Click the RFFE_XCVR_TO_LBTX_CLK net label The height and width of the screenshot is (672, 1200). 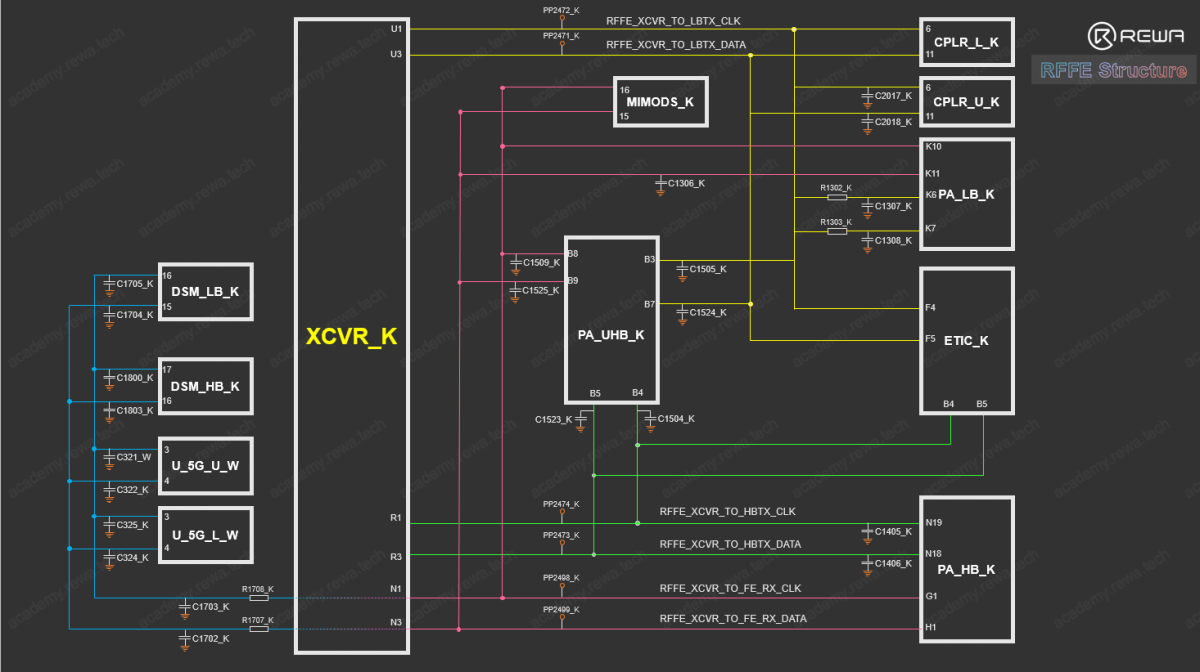tap(673, 20)
